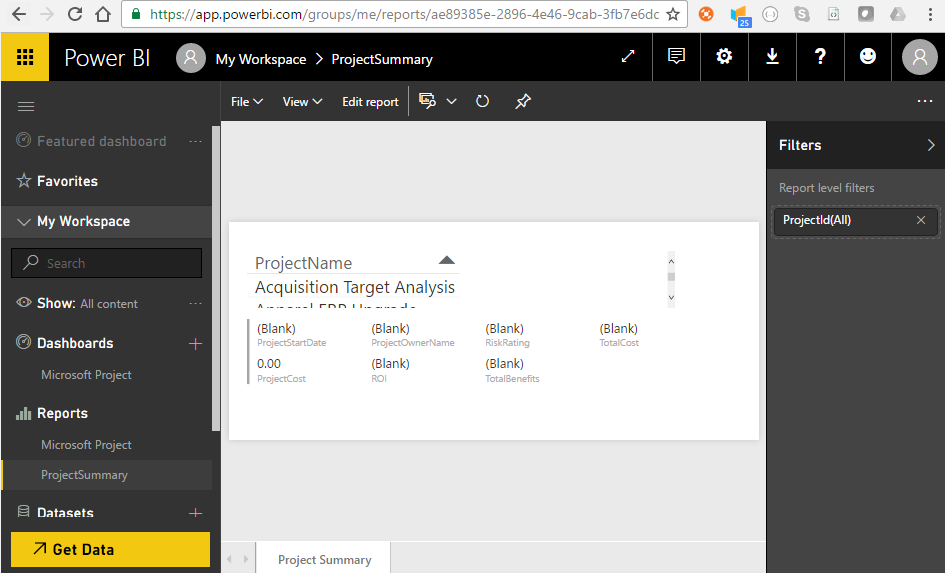Open the File menu dropdown
This screenshot has width=945, height=573.
click(x=246, y=101)
